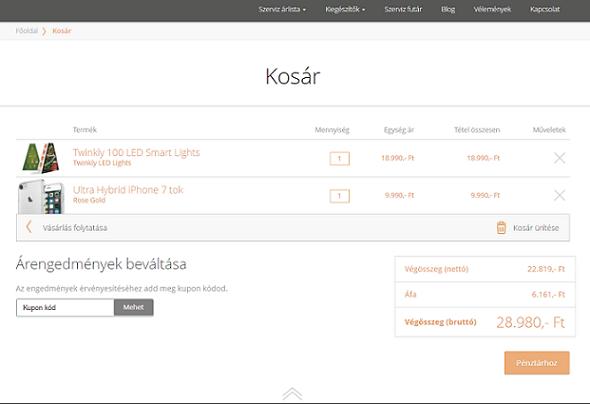Open the Szerviz futár menu item
This screenshot has height=405, width=590.
click(403, 9)
